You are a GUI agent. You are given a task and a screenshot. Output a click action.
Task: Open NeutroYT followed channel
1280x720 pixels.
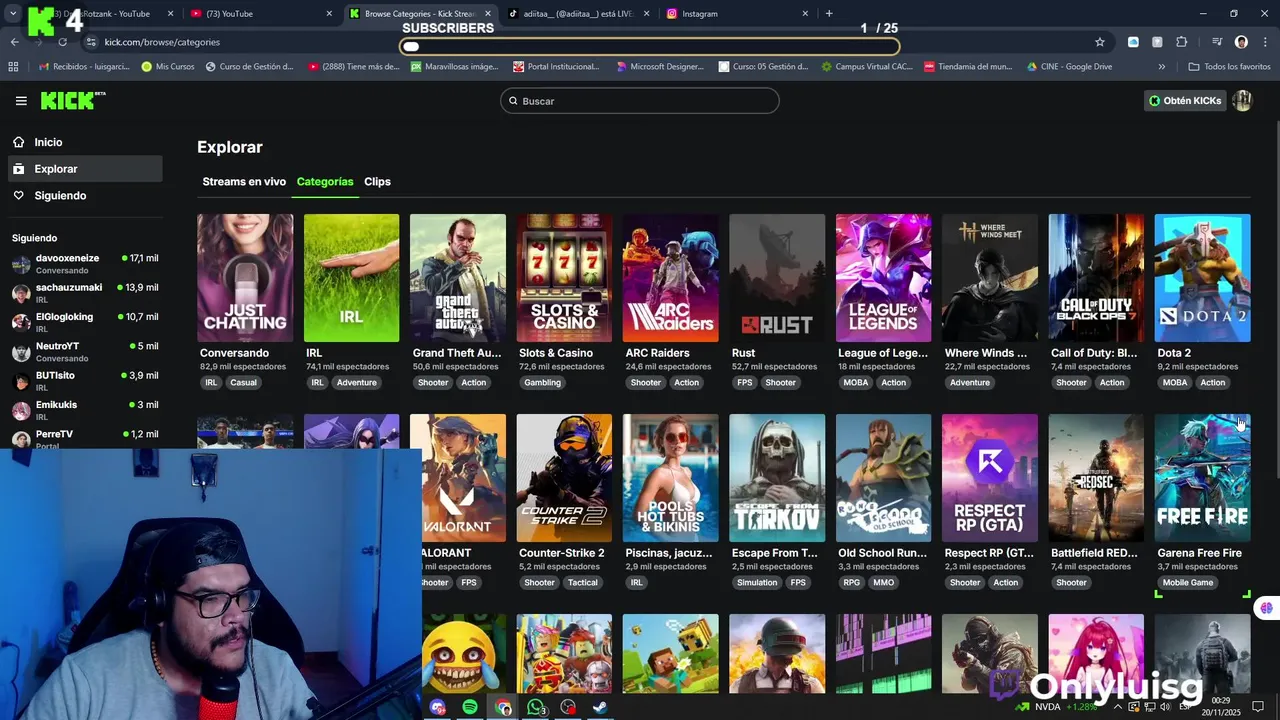tap(85, 352)
